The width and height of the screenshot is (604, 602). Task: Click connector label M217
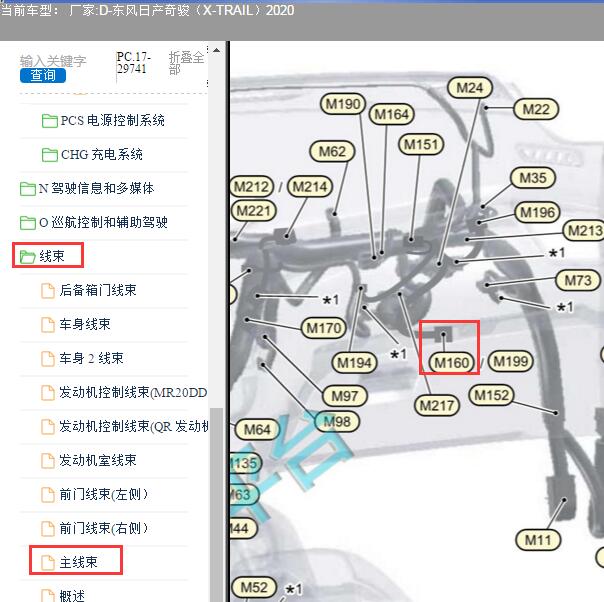click(x=436, y=405)
